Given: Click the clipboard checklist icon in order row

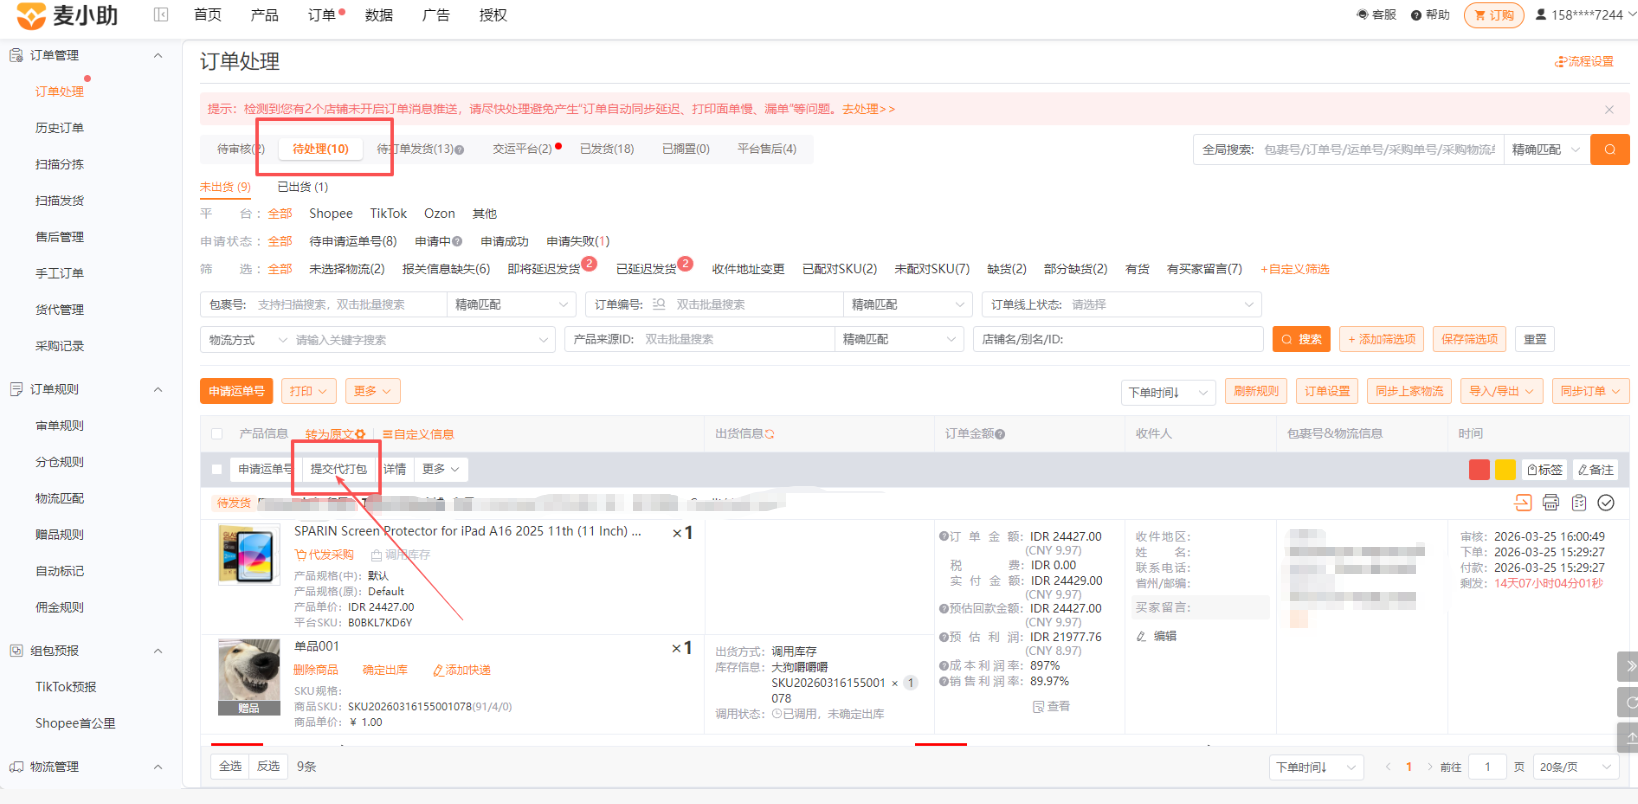Looking at the screenshot, I should pos(1579,503).
